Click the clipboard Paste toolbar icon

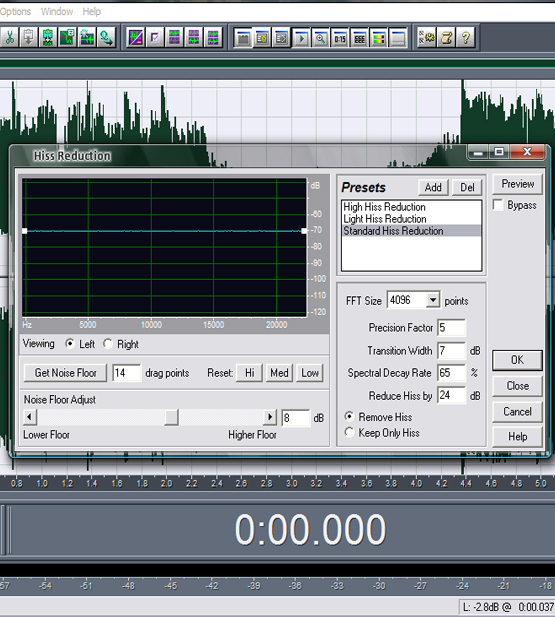[x=28, y=38]
